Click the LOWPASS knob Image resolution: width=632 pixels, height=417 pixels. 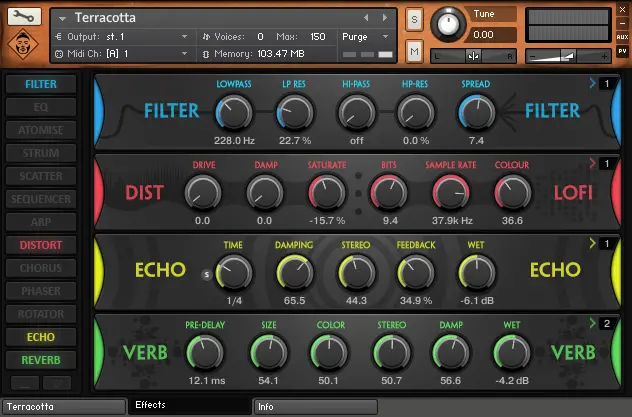coord(234,113)
